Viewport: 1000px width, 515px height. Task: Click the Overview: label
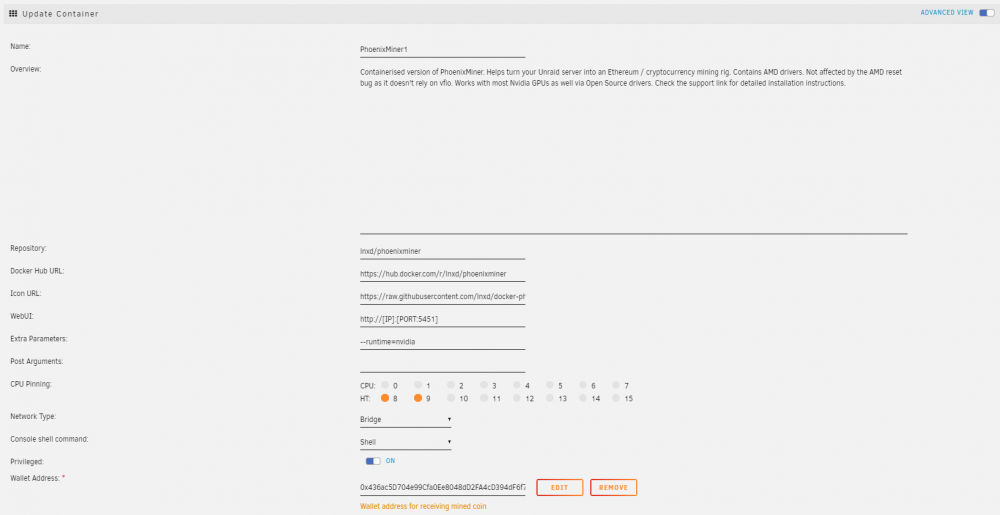(x=26, y=69)
